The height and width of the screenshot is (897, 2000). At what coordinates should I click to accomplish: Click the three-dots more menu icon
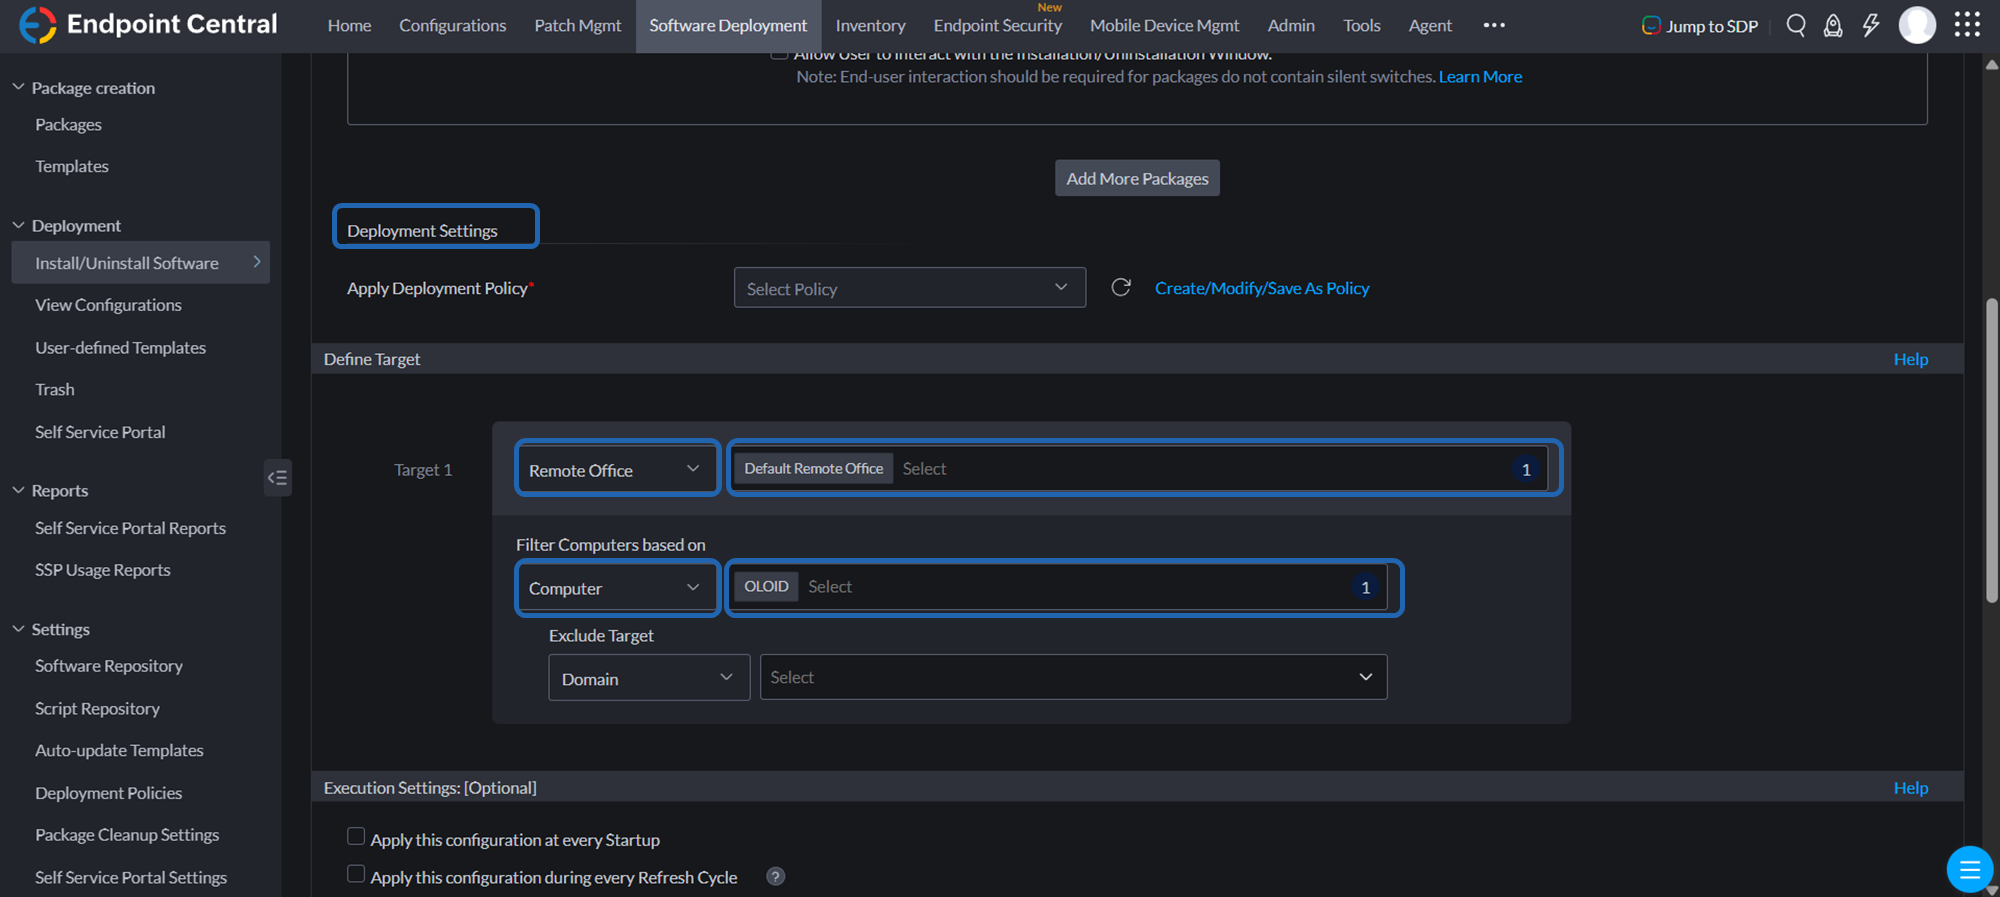coord(1494,25)
